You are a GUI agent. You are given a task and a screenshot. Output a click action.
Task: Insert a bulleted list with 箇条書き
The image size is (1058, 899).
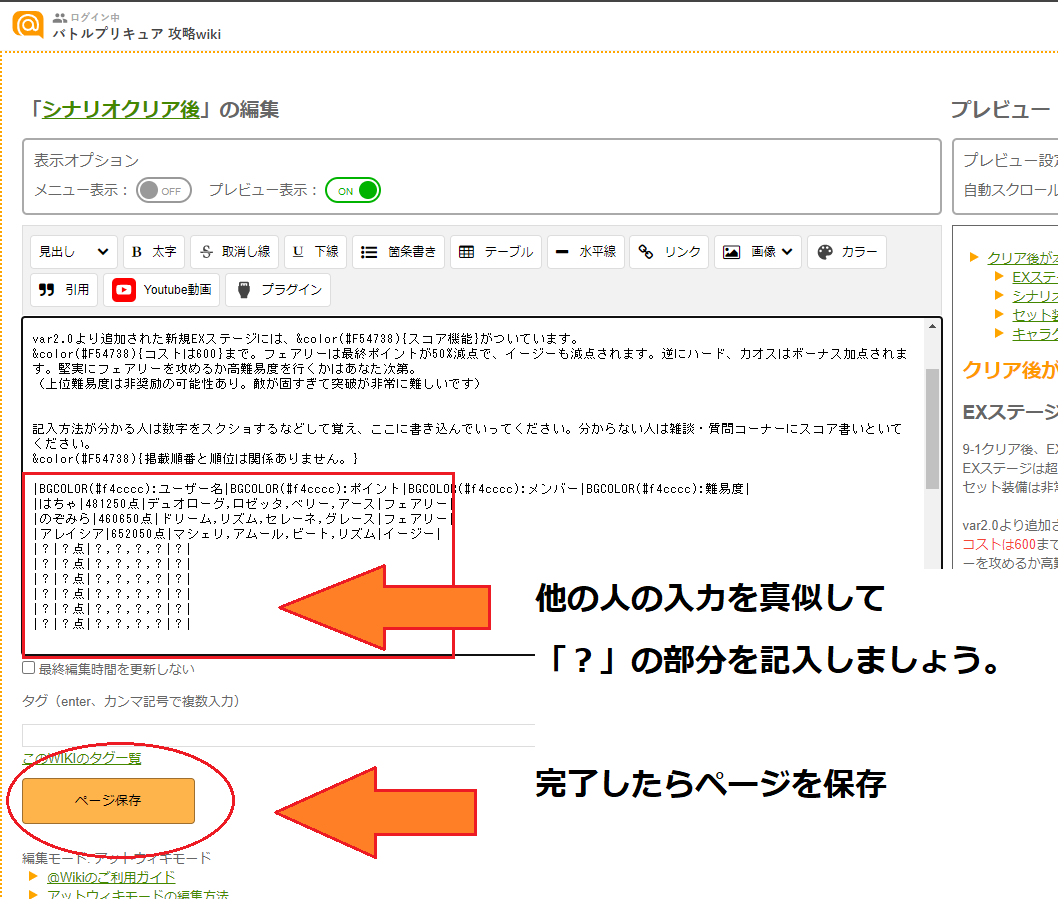[x=398, y=252]
